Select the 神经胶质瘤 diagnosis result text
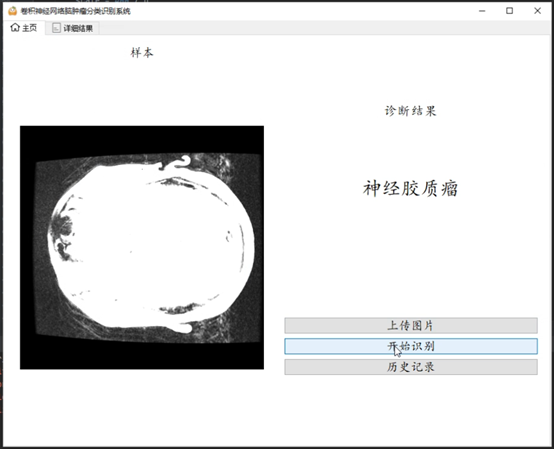 [x=410, y=188]
